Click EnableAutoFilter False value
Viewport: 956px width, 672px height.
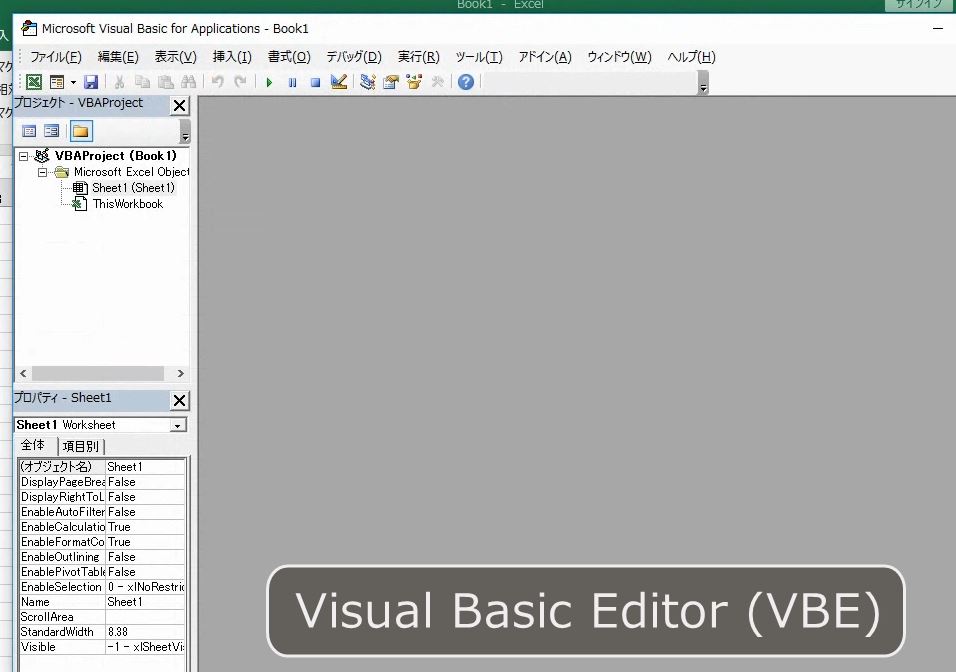[x=145, y=512]
